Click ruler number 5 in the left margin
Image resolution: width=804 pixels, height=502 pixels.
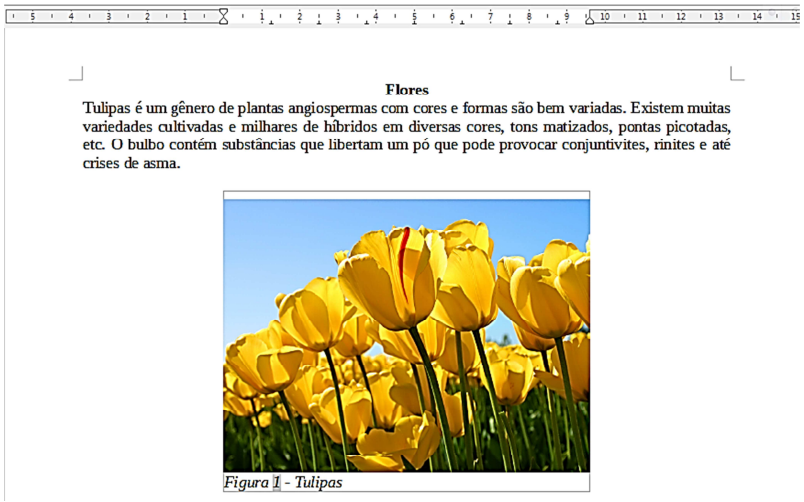(x=32, y=17)
